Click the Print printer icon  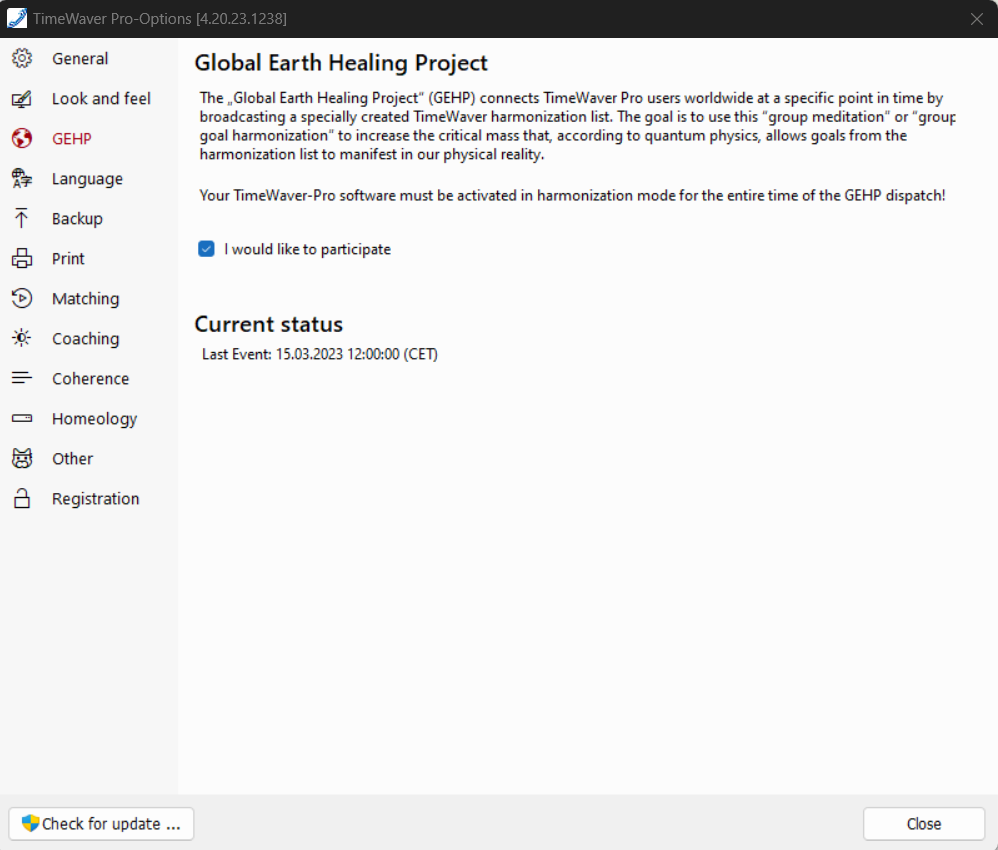click(x=22, y=259)
